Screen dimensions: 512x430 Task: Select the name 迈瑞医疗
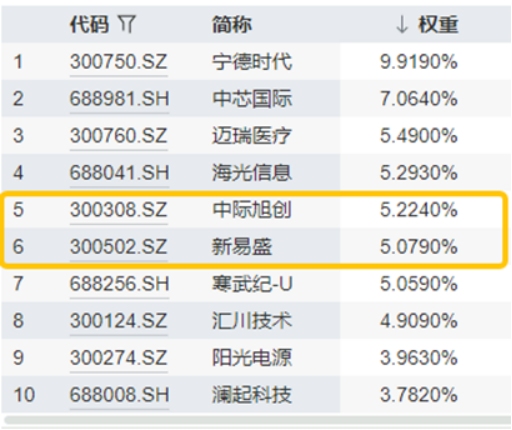pyautogui.click(x=252, y=136)
